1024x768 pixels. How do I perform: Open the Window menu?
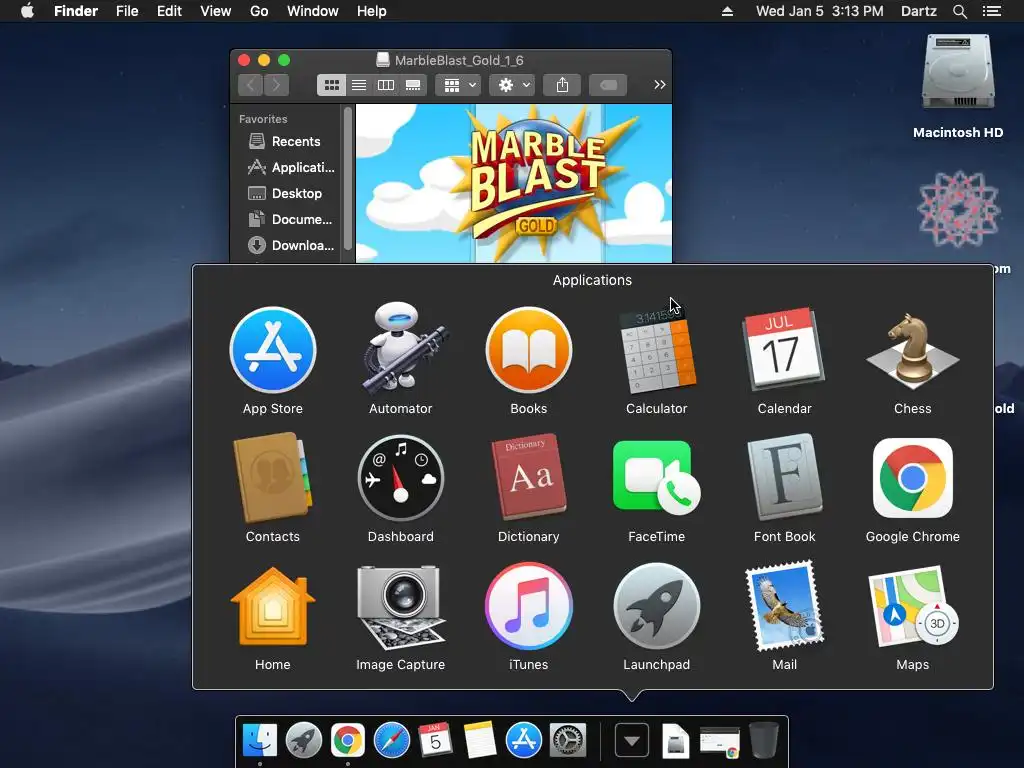(313, 11)
